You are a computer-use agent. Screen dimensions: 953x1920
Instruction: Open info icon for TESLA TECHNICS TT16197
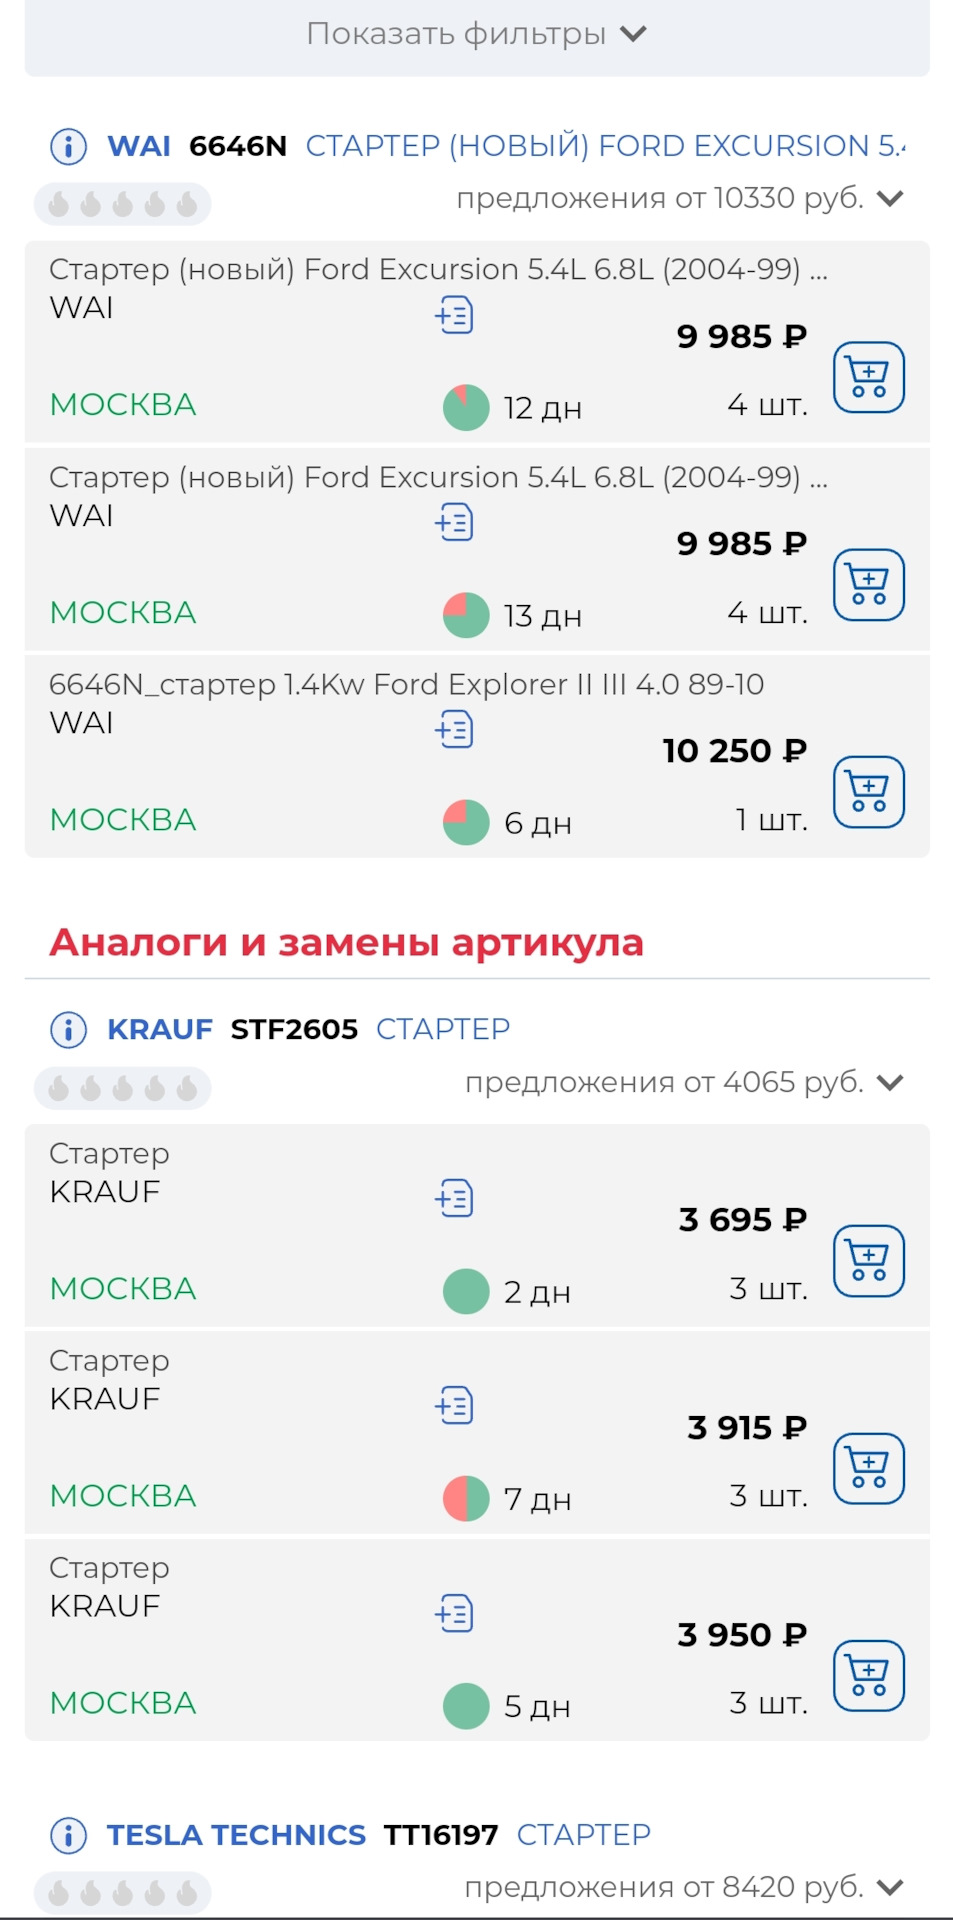point(68,1835)
